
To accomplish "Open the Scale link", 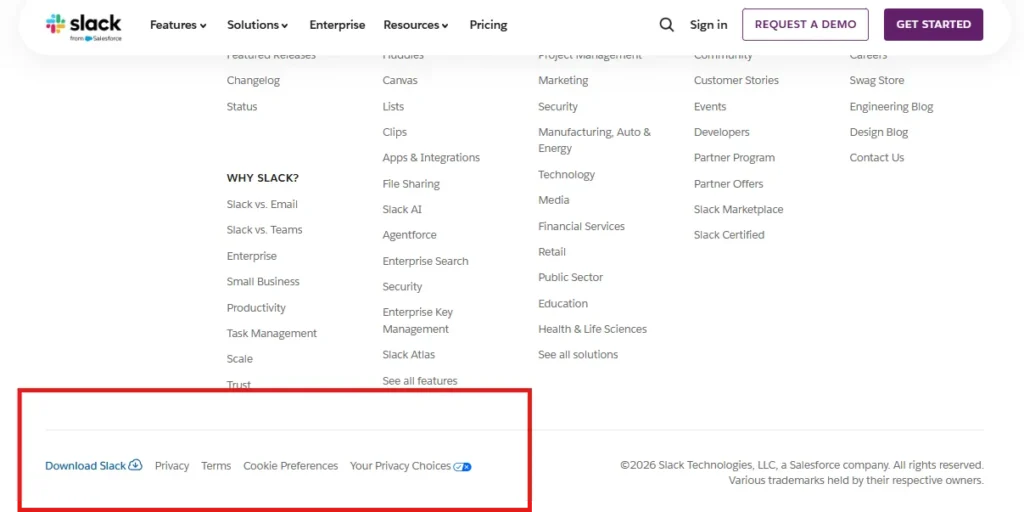I will coord(240,359).
